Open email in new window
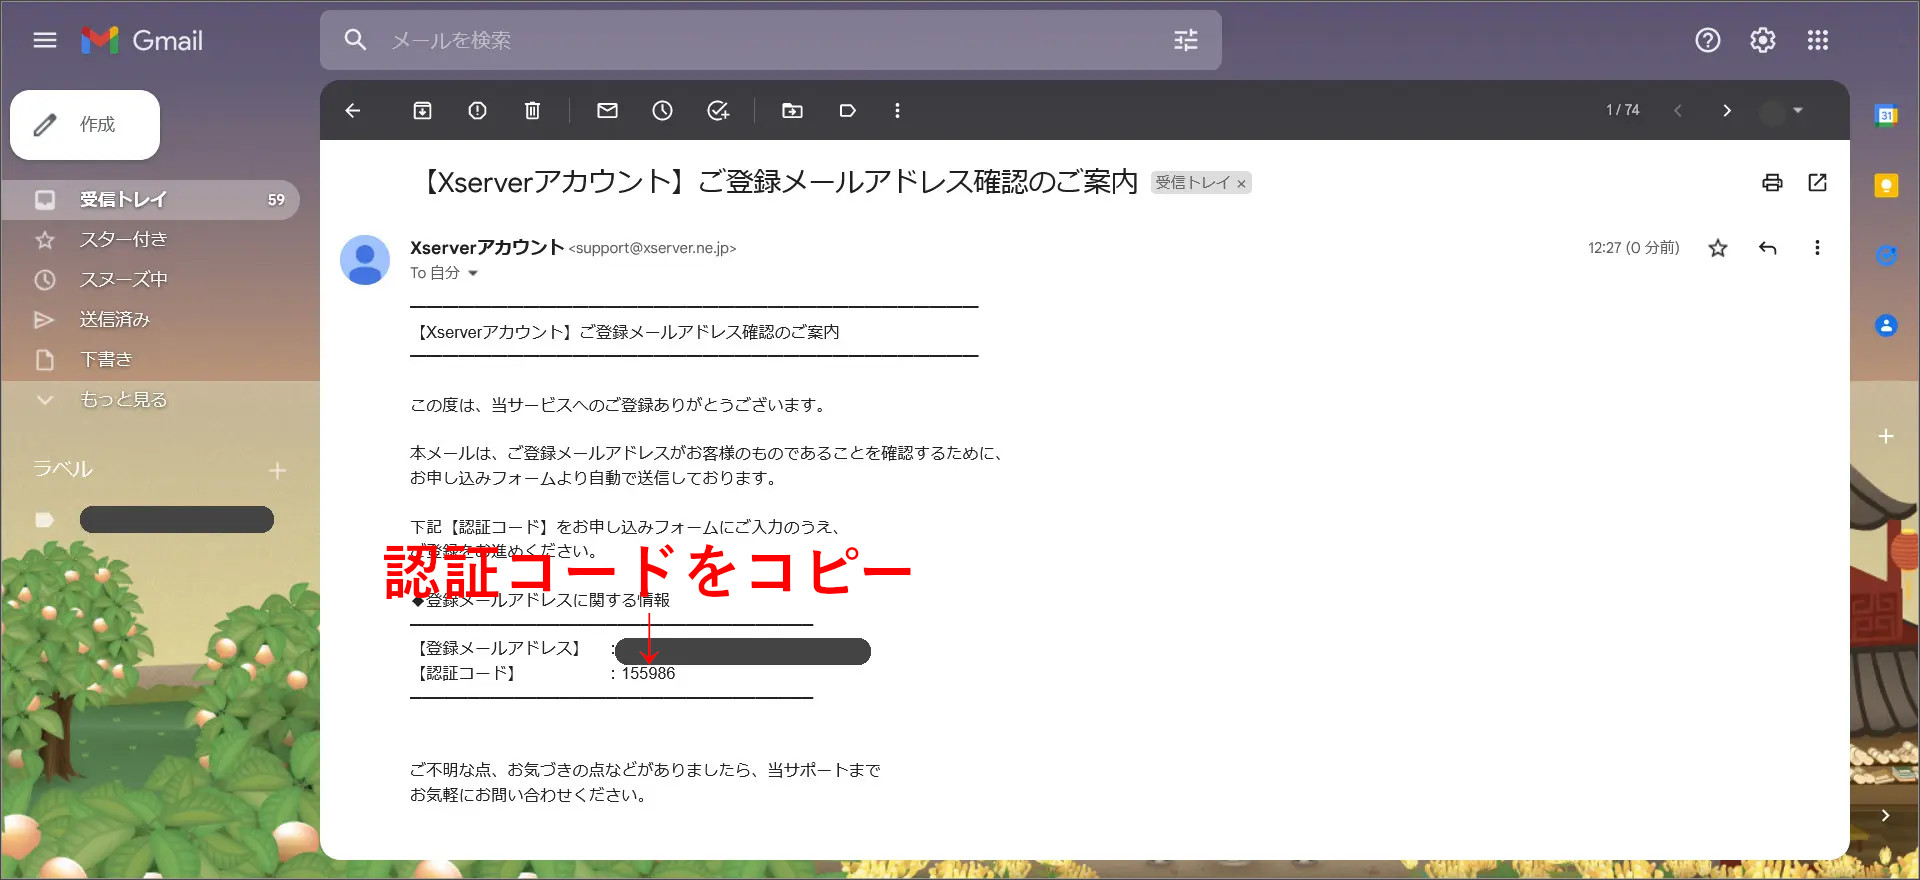The height and width of the screenshot is (880, 1920). click(x=1818, y=182)
